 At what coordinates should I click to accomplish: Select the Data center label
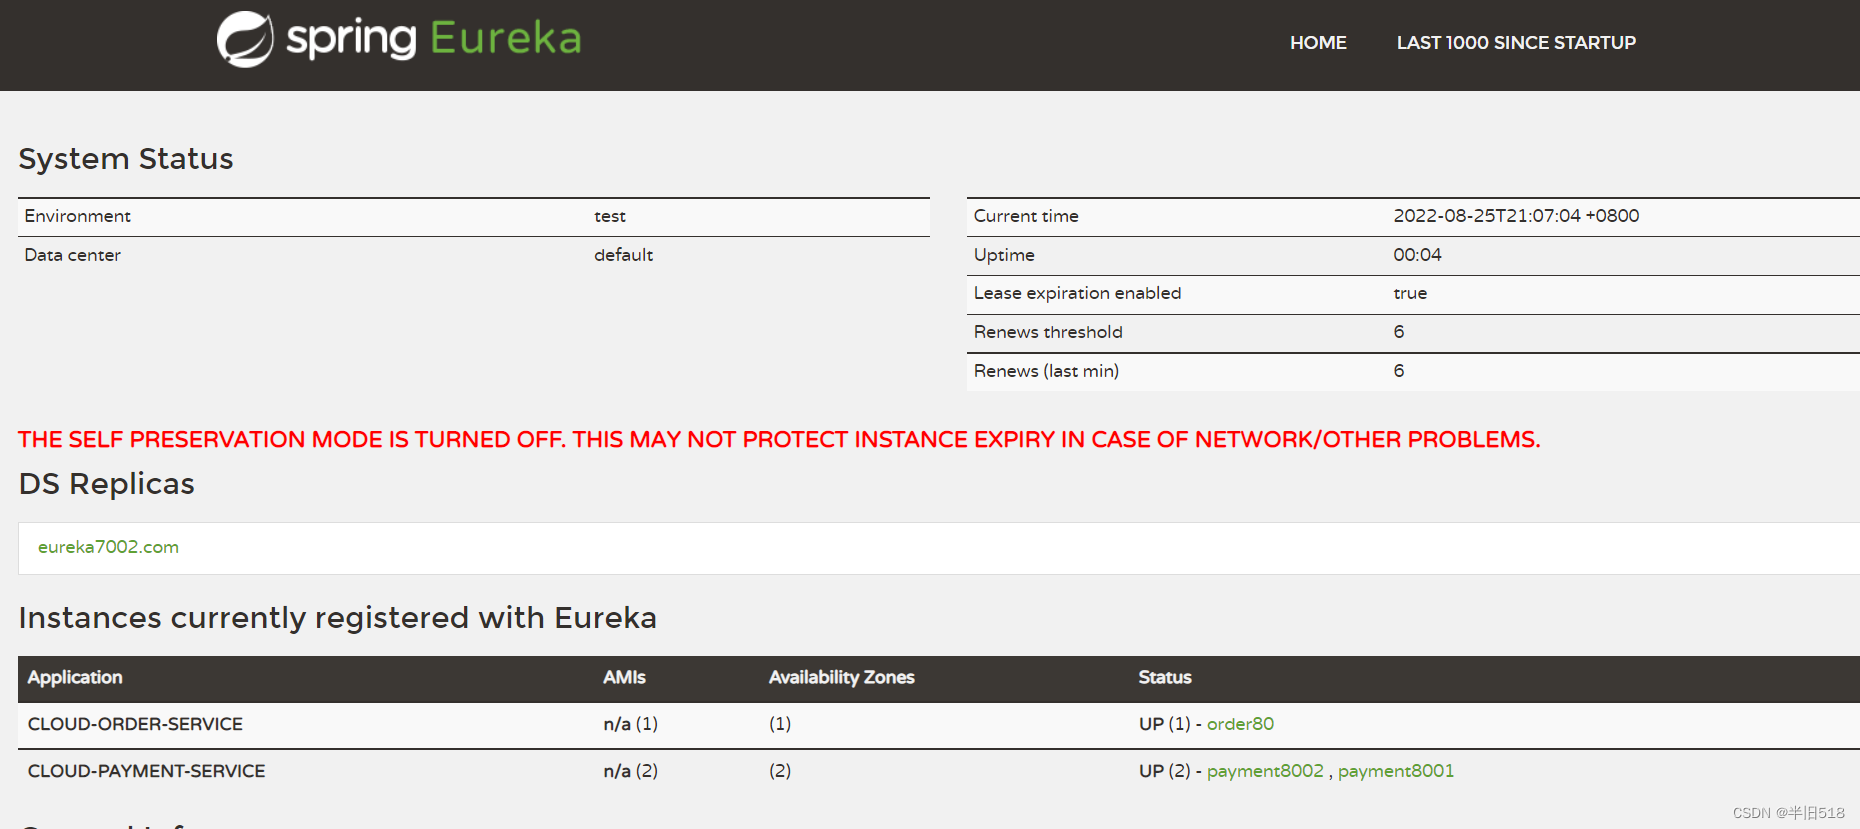click(73, 255)
